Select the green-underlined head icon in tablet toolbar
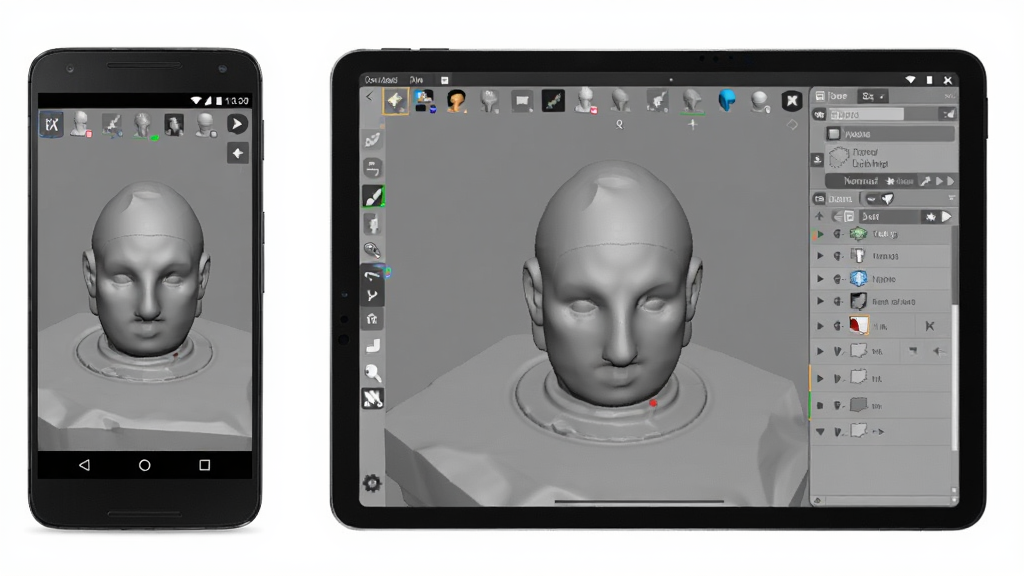 [692, 102]
